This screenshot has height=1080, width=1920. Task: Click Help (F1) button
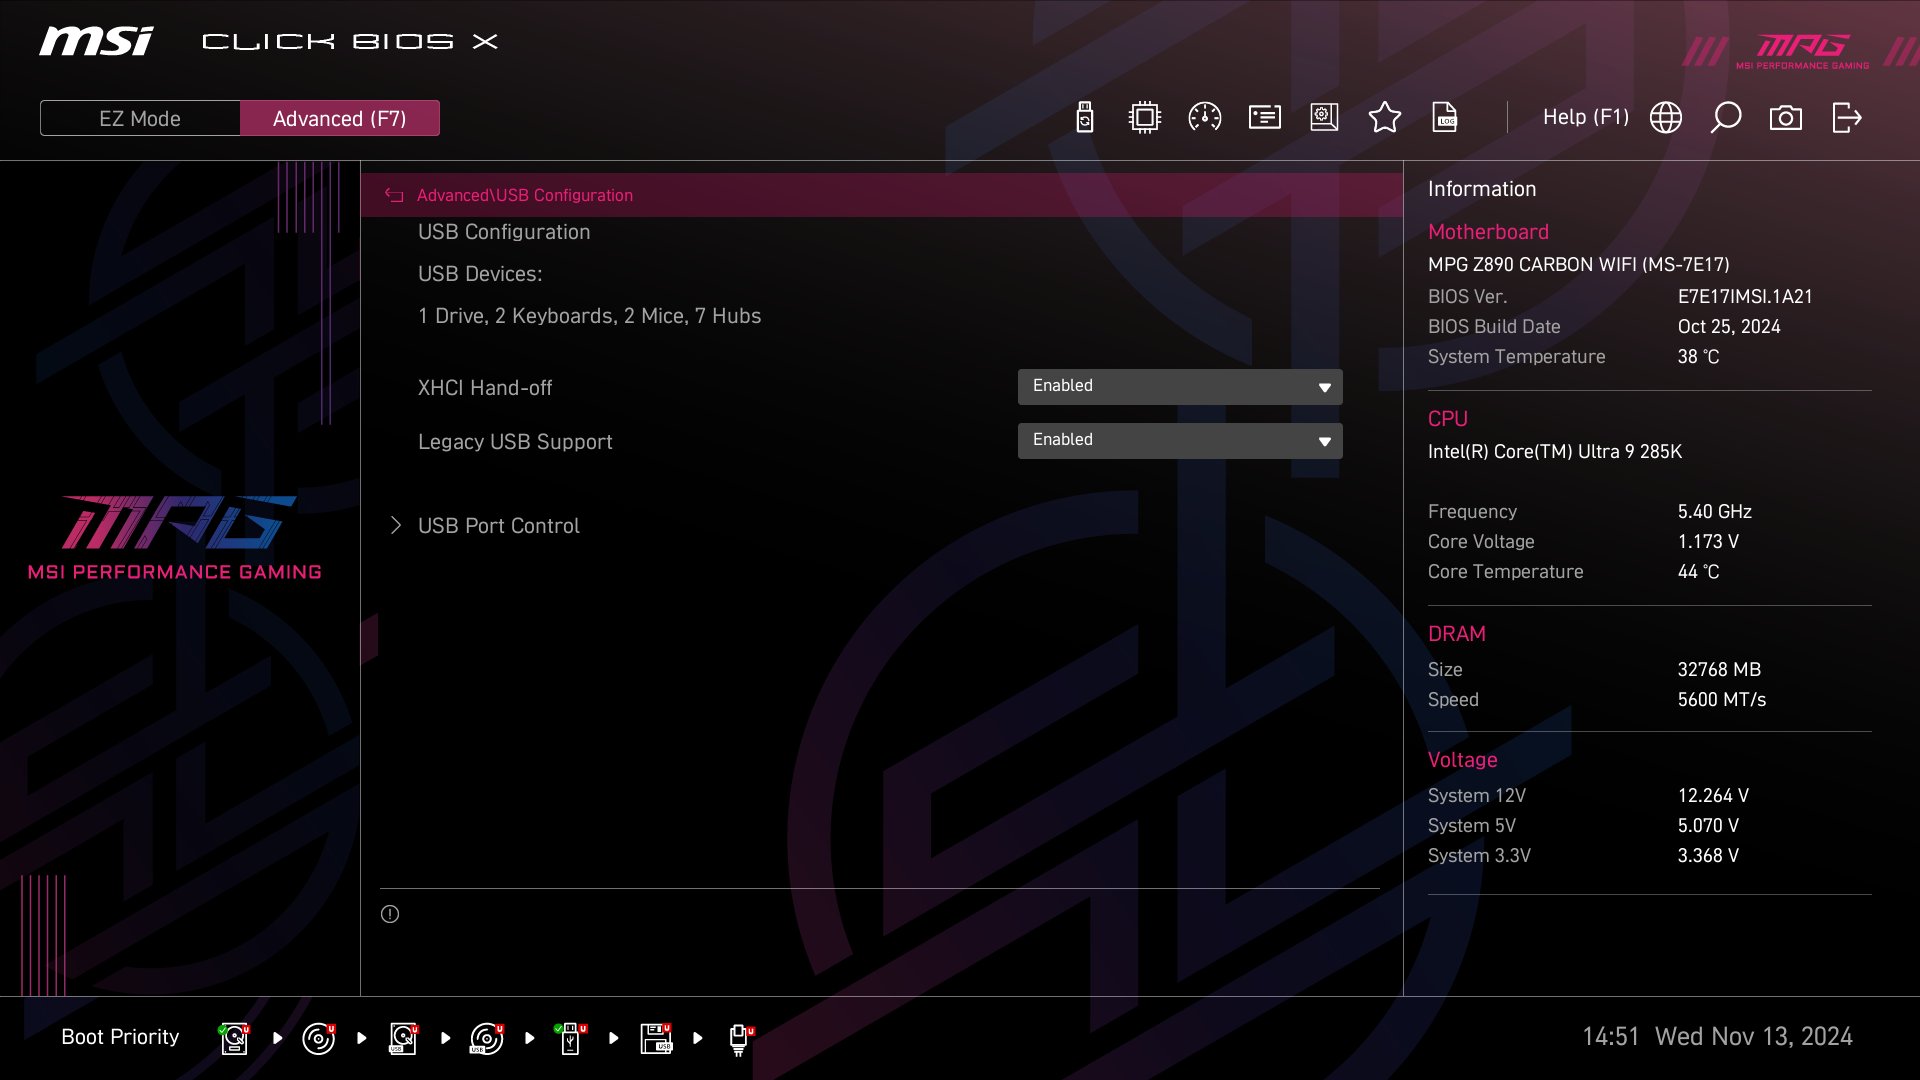click(1585, 118)
